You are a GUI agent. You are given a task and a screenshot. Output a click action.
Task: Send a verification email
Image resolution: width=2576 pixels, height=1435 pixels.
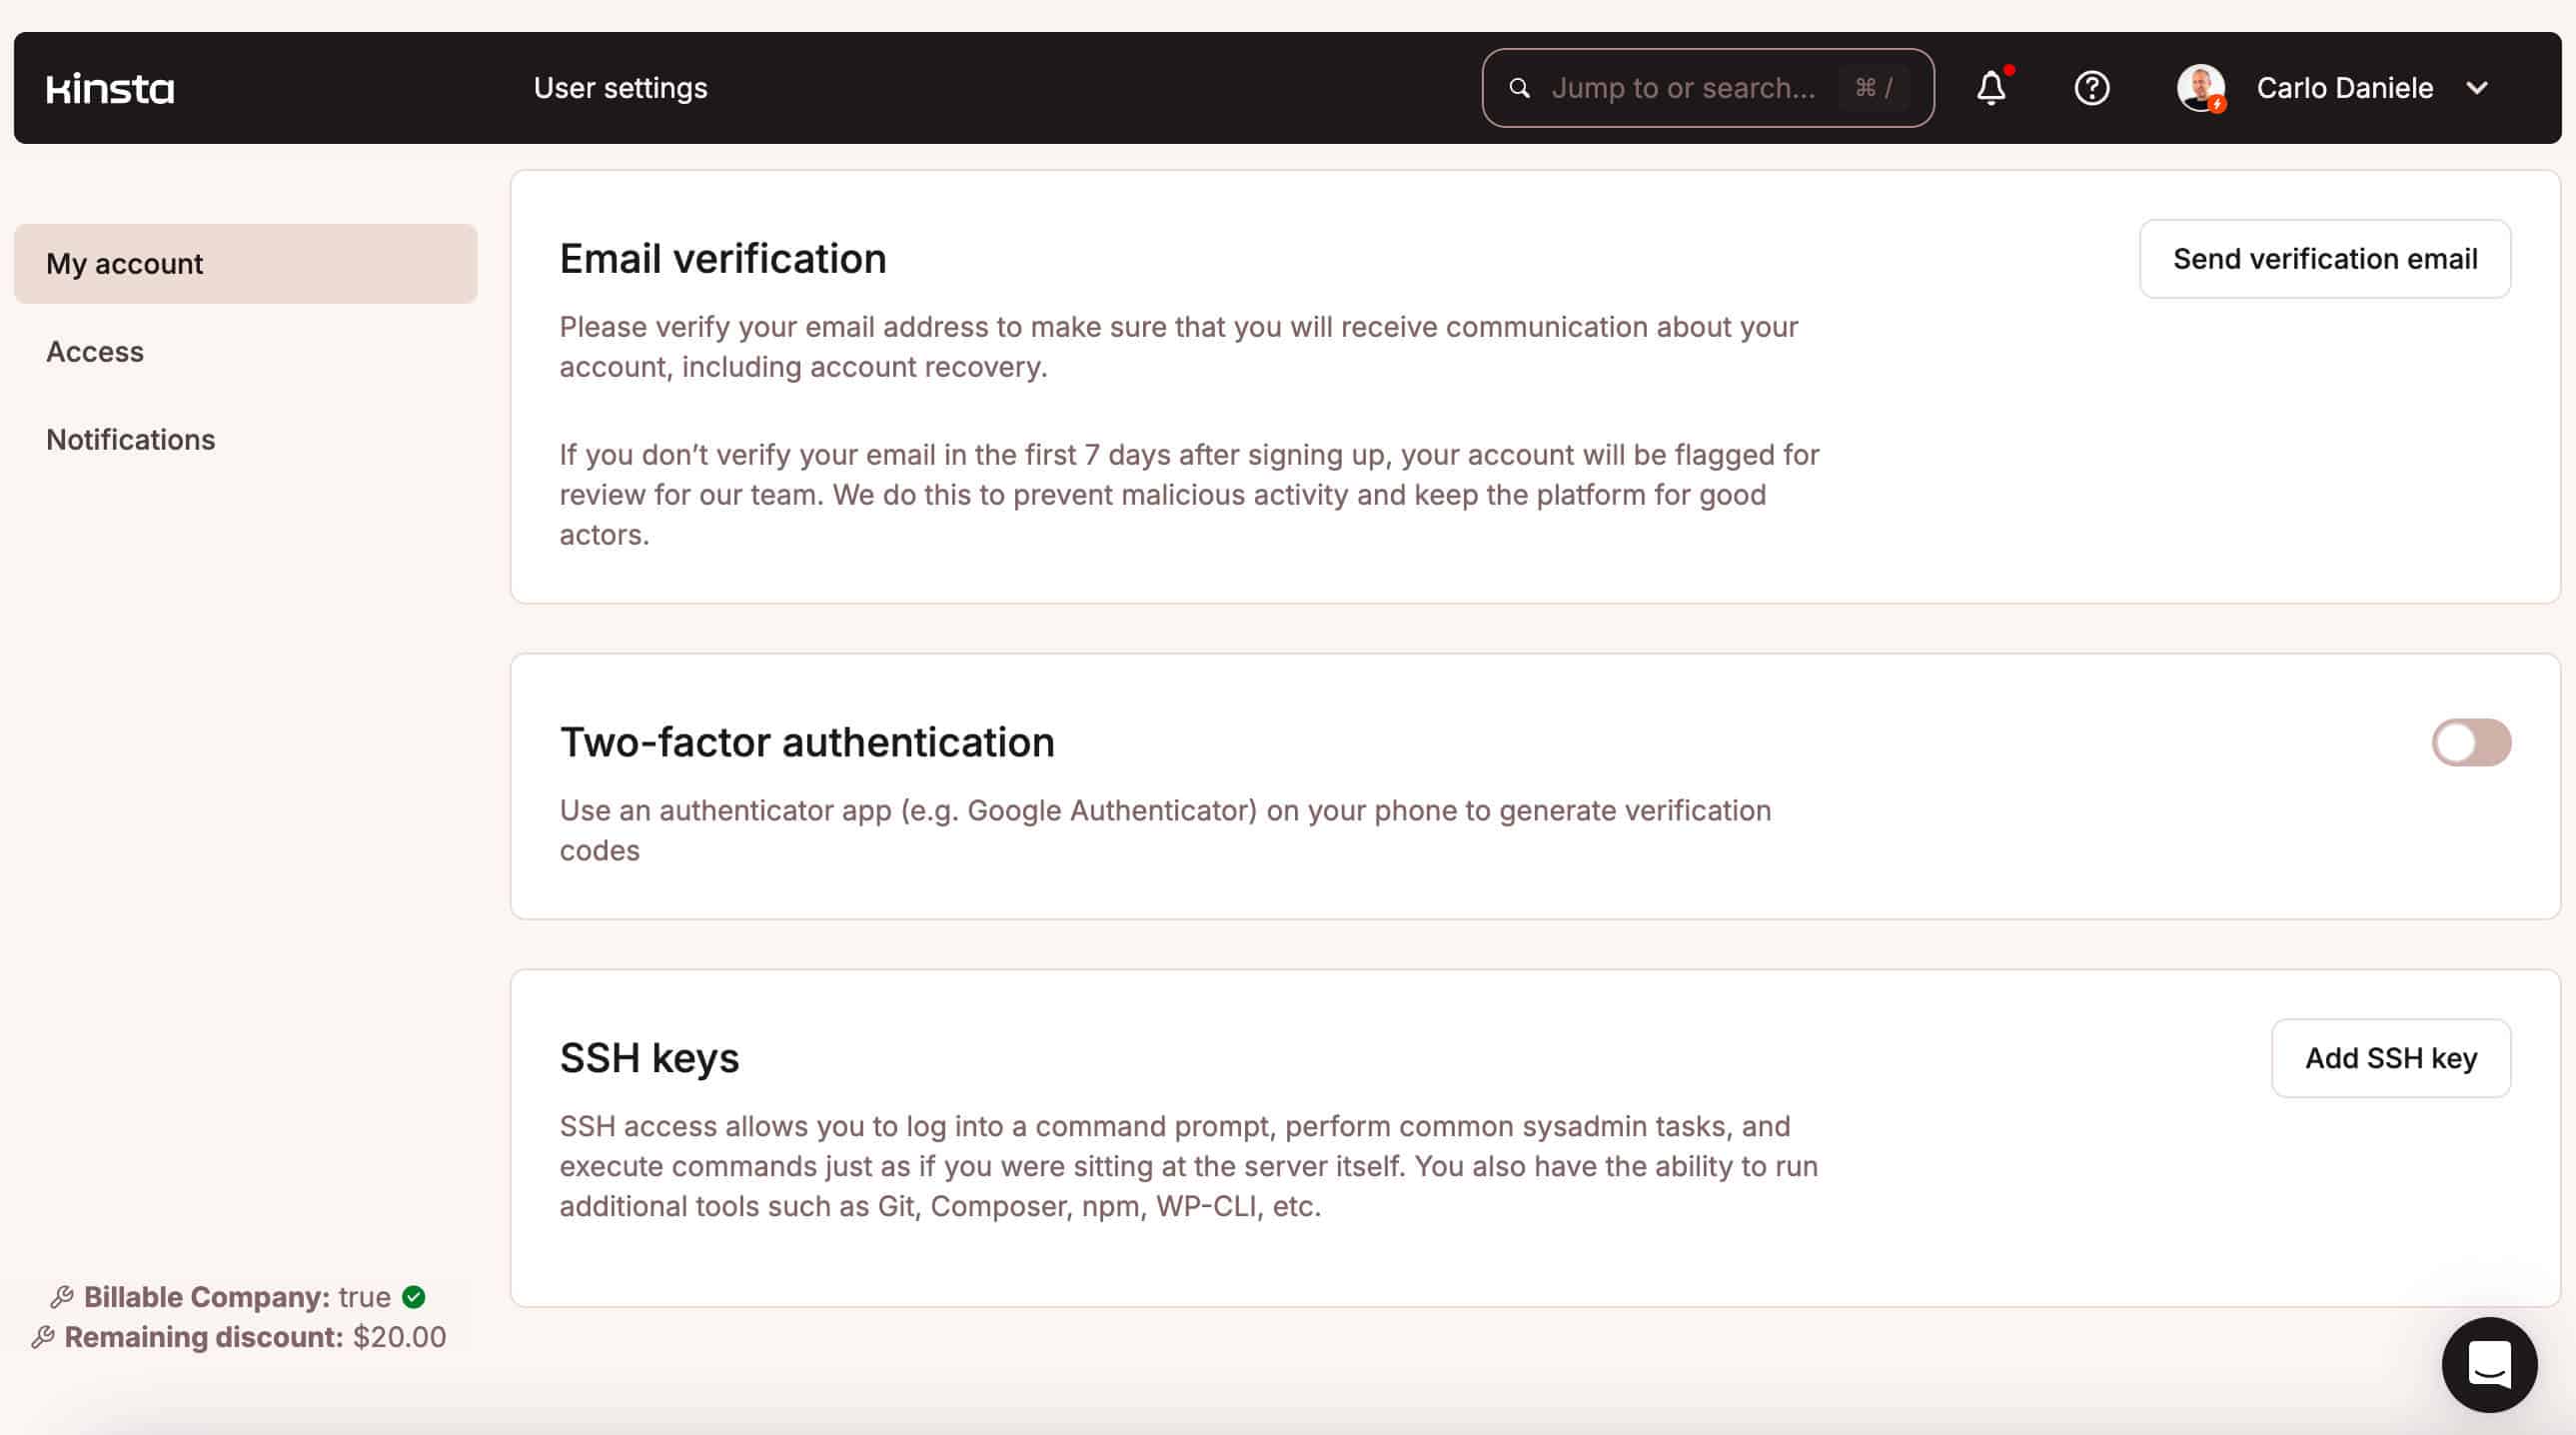[x=2324, y=258]
